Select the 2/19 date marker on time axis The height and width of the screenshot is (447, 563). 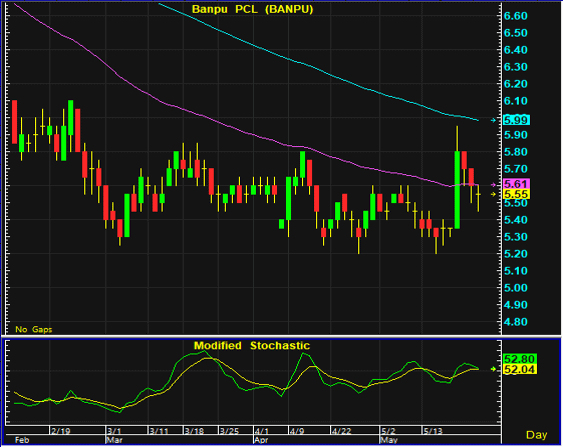tap(60, 431)
